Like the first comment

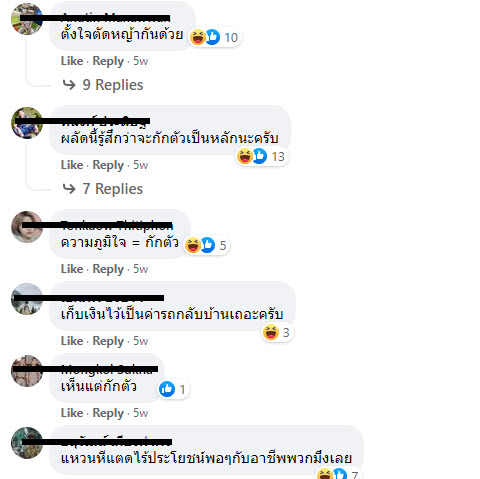72,61
